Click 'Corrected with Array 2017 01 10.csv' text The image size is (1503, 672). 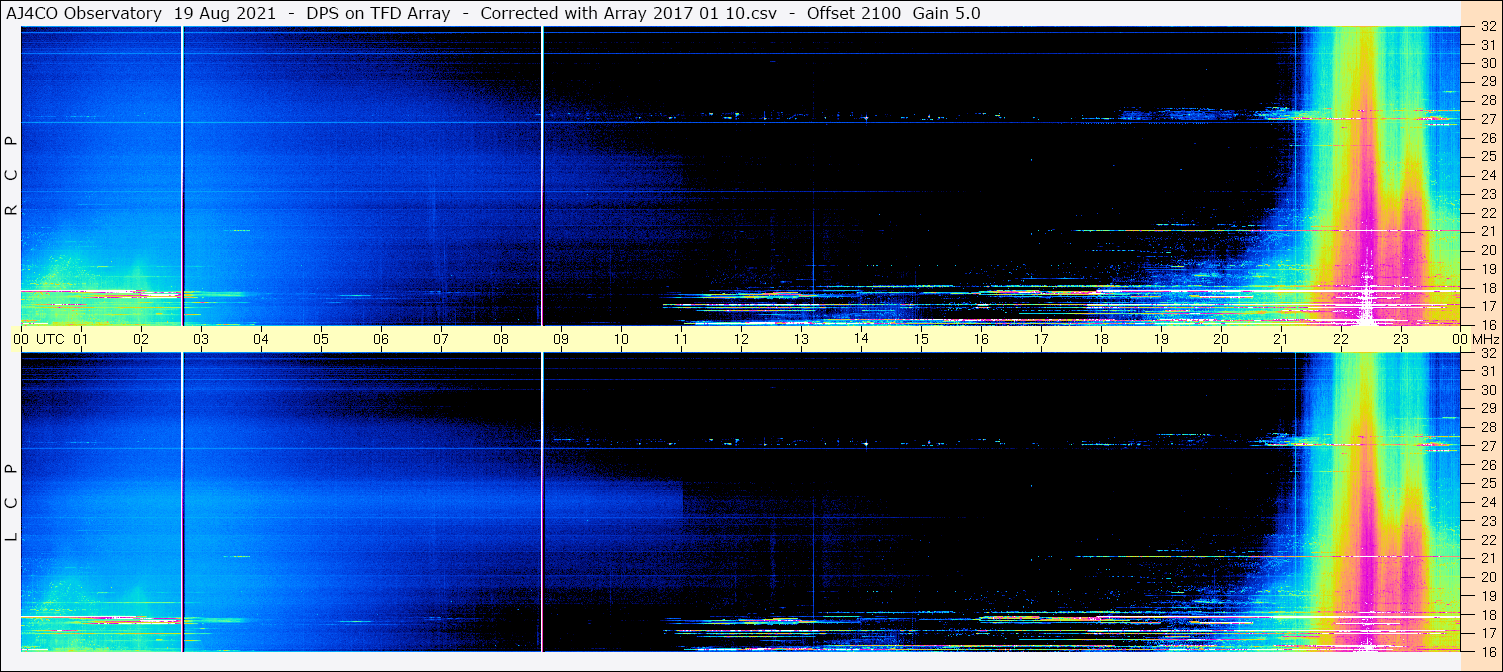tap(628, 13)
